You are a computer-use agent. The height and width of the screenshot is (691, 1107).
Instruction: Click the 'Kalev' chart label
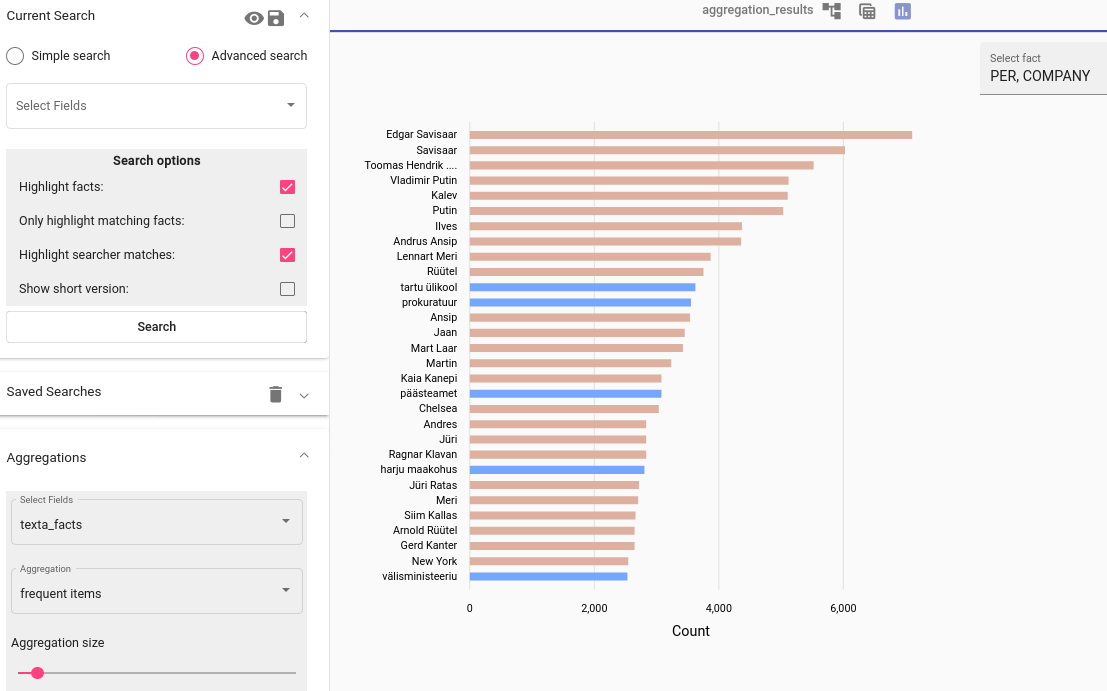pos(444,196)
